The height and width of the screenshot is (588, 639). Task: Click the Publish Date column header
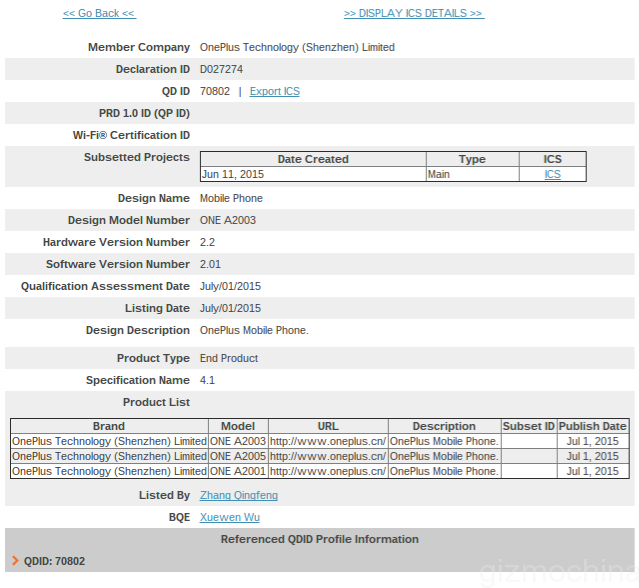click(593, 426)
